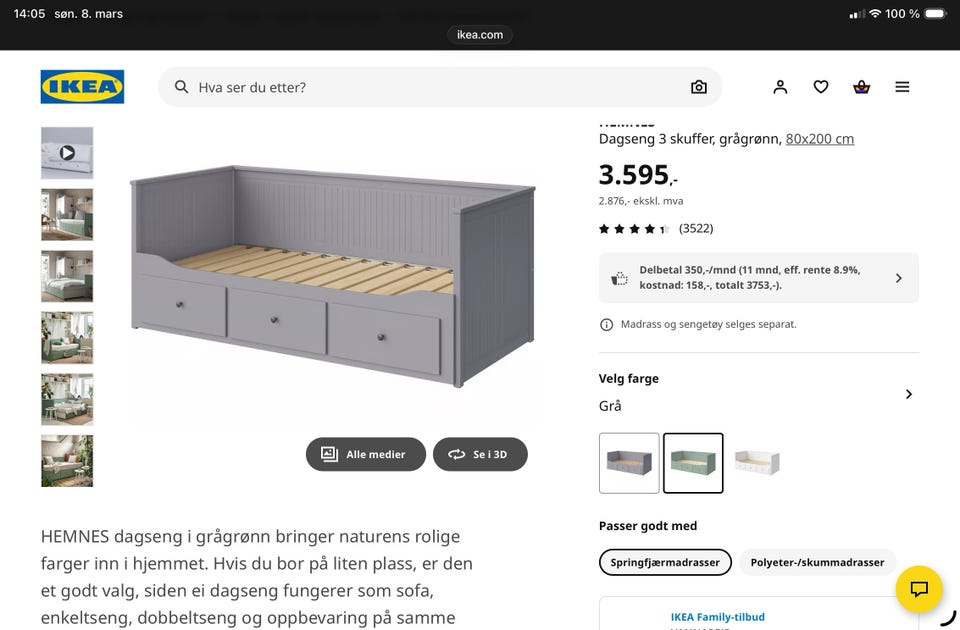
Task: Expand the Delbetal payment details
Action: (x=898, y=278)
